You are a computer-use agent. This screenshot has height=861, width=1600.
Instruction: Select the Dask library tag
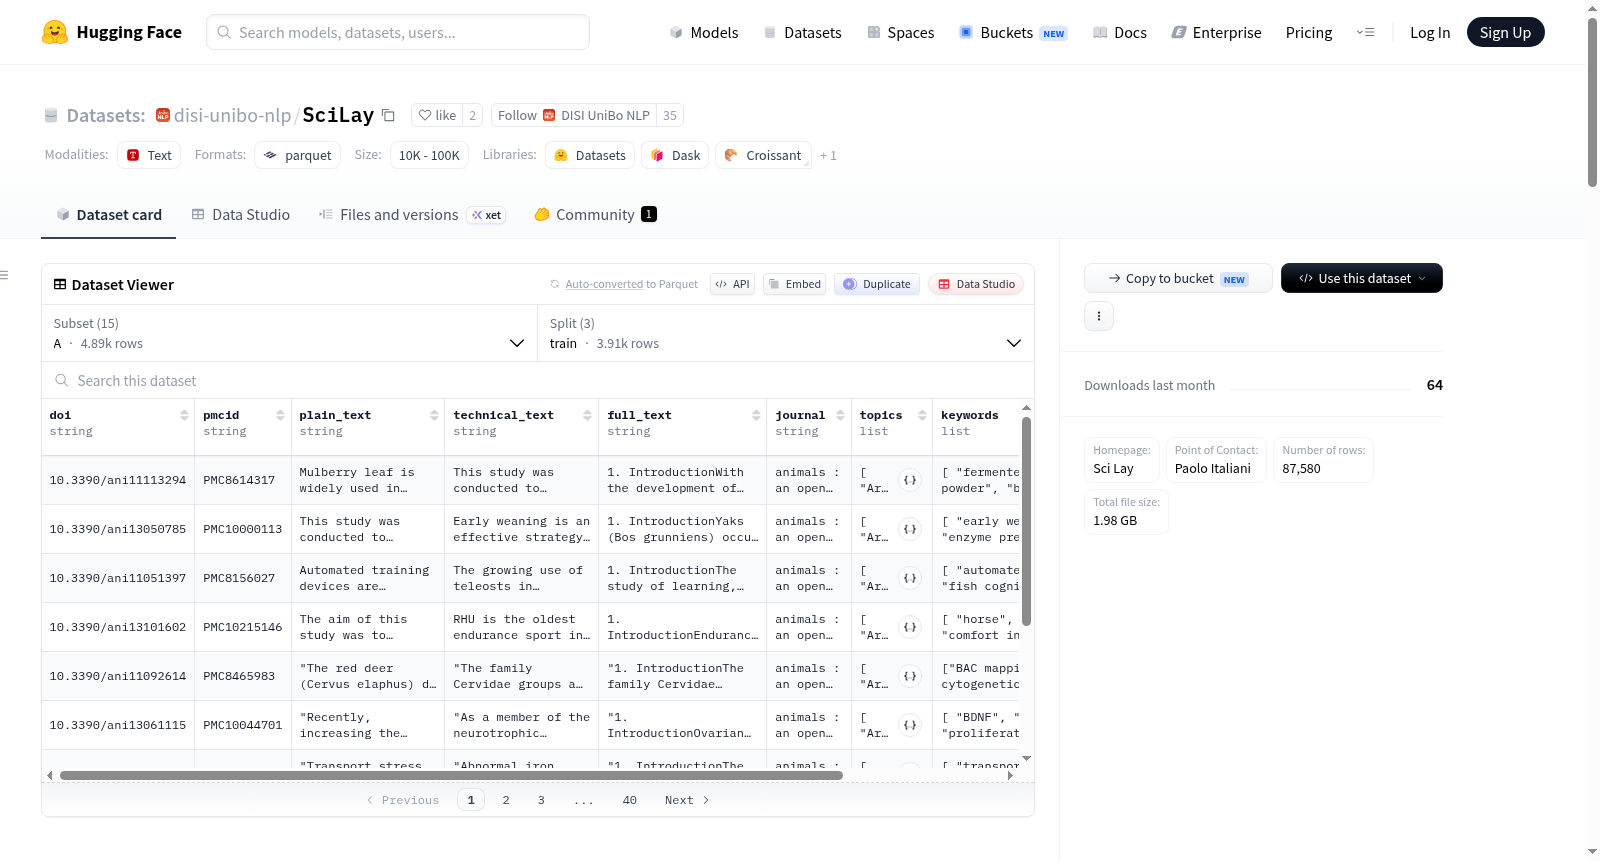[x=675, y=155]
